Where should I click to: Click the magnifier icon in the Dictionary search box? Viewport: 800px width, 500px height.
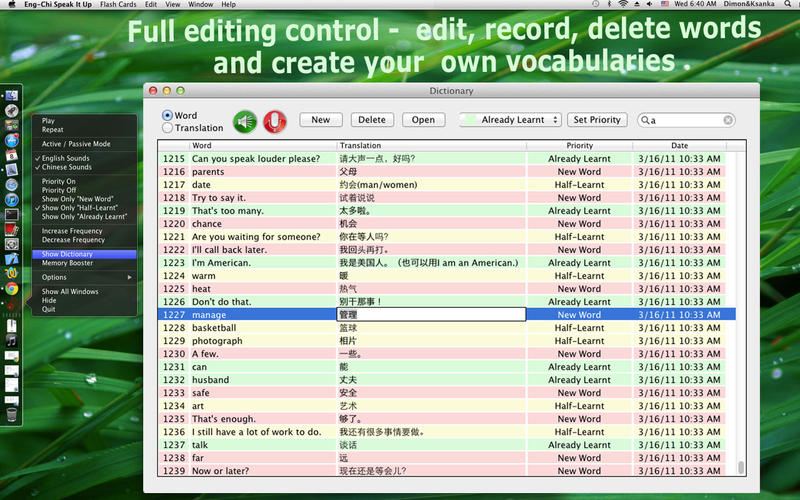[x=645, y=120]
